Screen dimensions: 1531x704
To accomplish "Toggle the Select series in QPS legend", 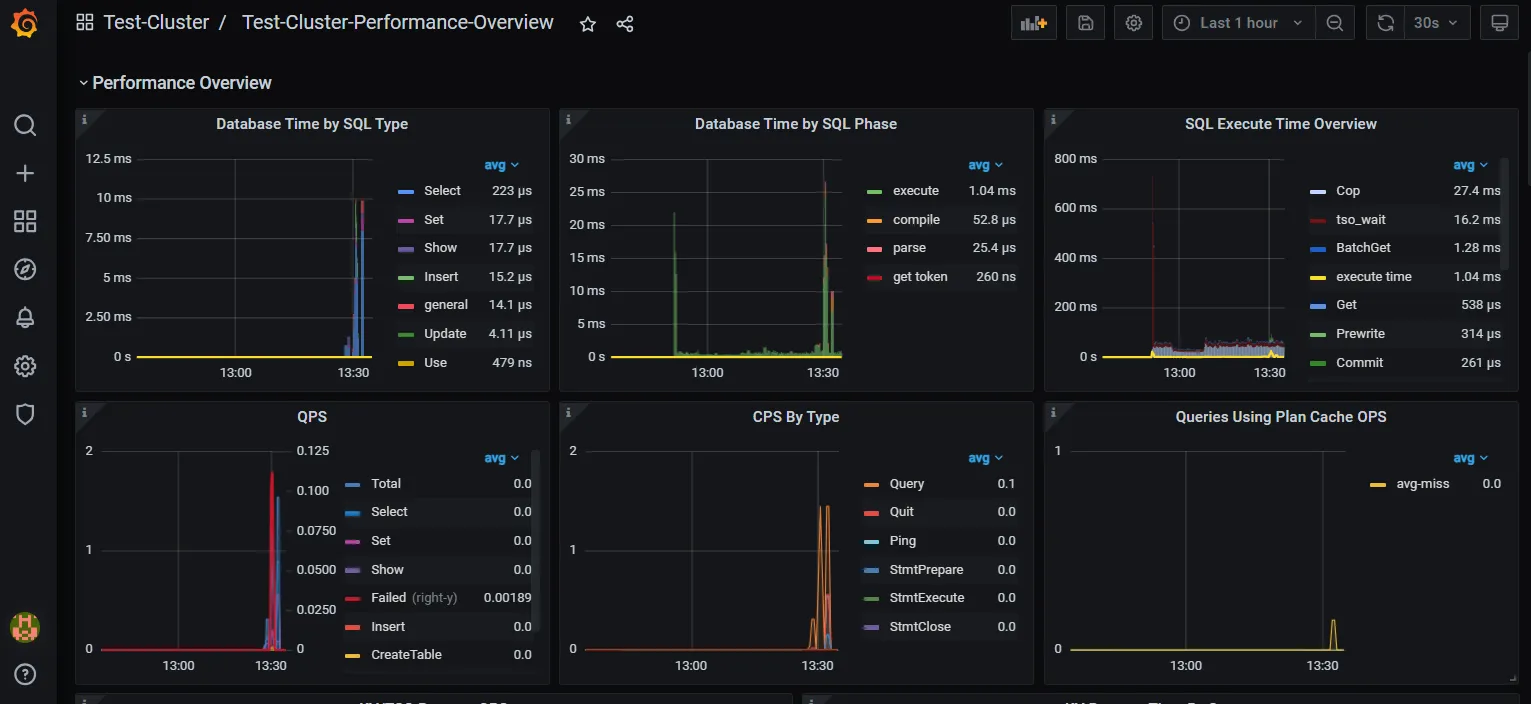I will pos(389,512).
